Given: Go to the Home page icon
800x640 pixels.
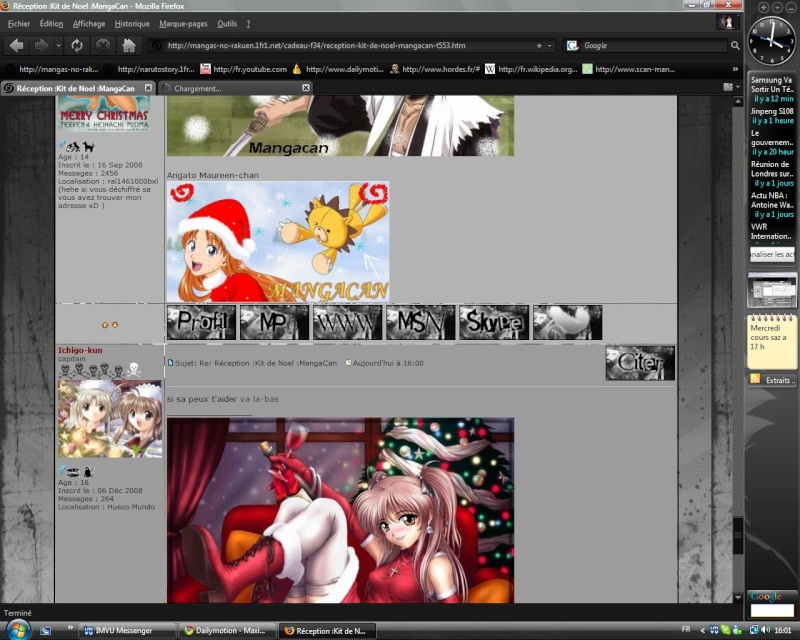Looking at the screenshot, I should tap(129, 45).
